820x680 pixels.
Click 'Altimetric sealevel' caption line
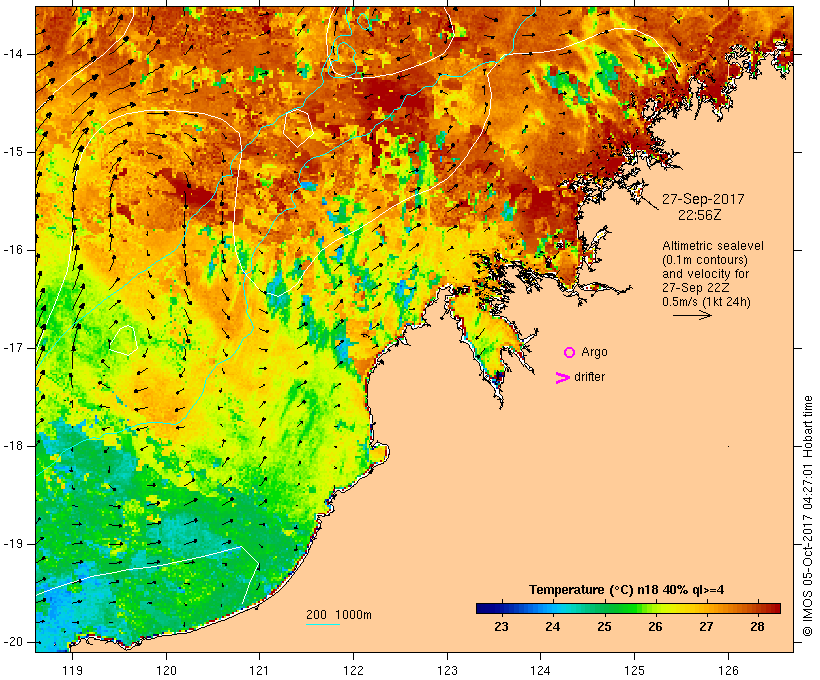tap(713, 246)
